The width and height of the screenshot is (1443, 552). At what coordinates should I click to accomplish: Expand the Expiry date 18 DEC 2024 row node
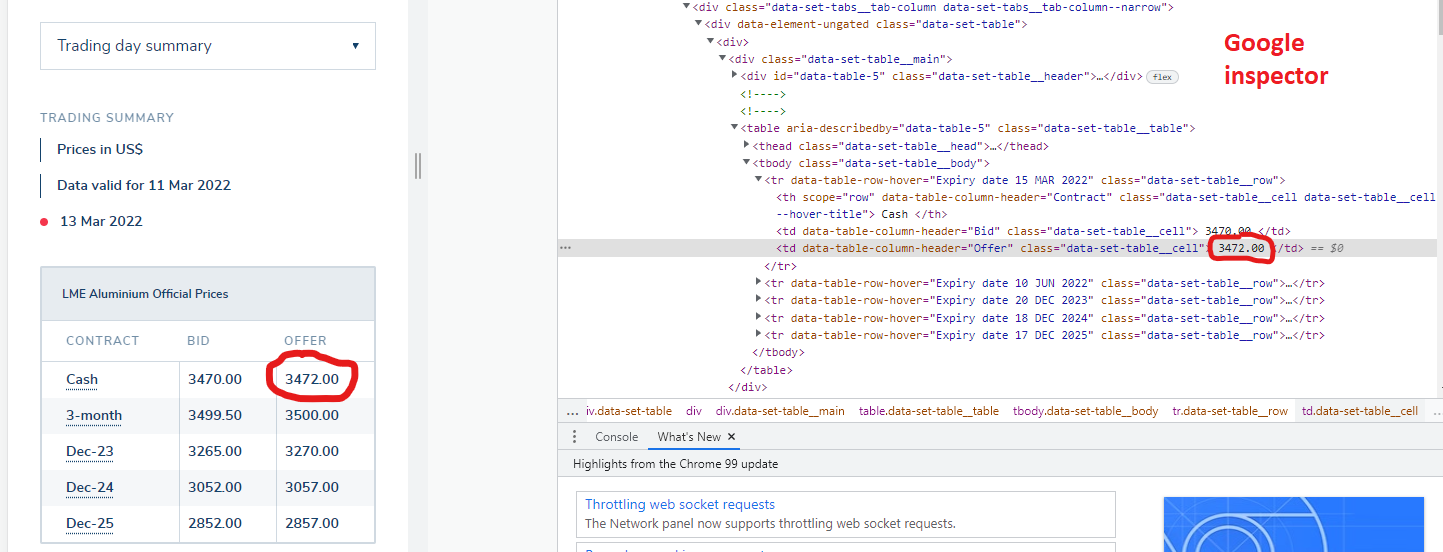759,318
